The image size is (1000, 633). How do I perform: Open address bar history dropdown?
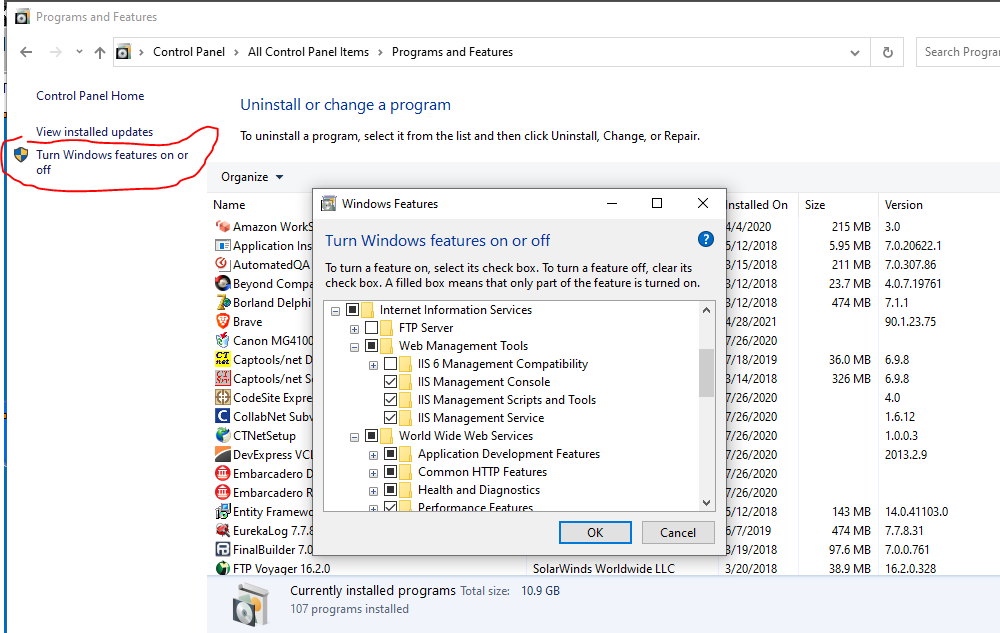tap(855, 52)
